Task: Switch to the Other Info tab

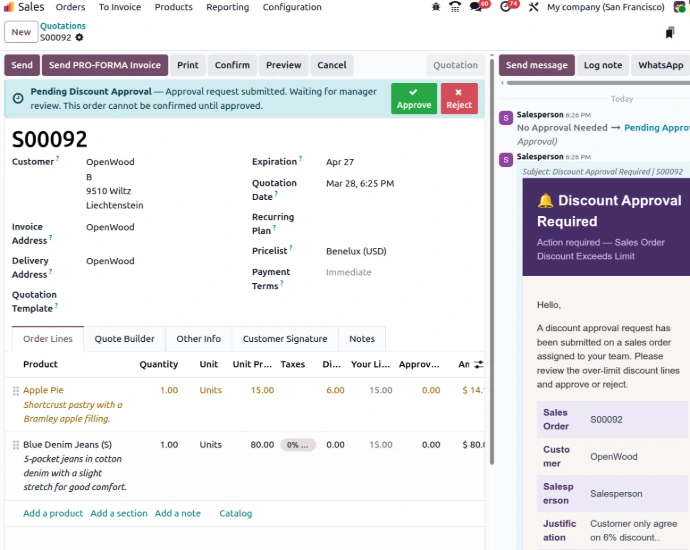Action: [198, 339]
